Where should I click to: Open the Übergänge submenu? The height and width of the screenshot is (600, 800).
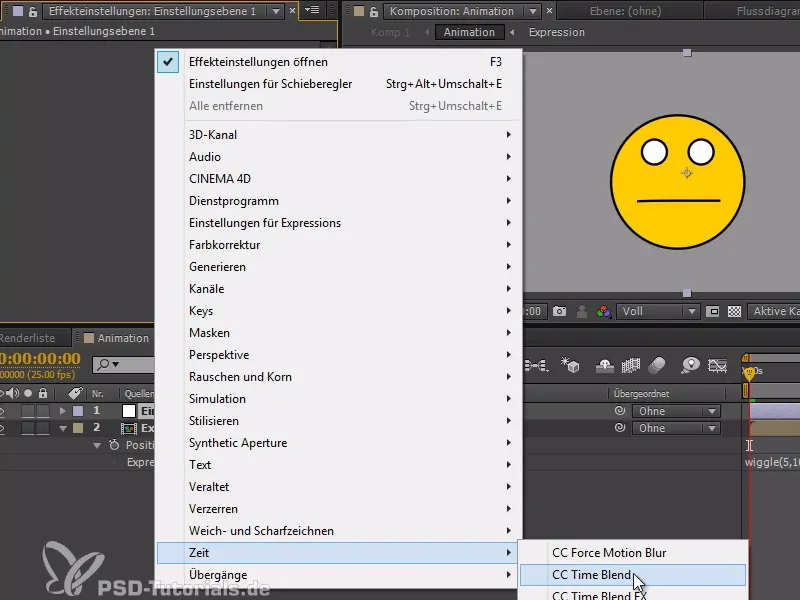[339, 574]
